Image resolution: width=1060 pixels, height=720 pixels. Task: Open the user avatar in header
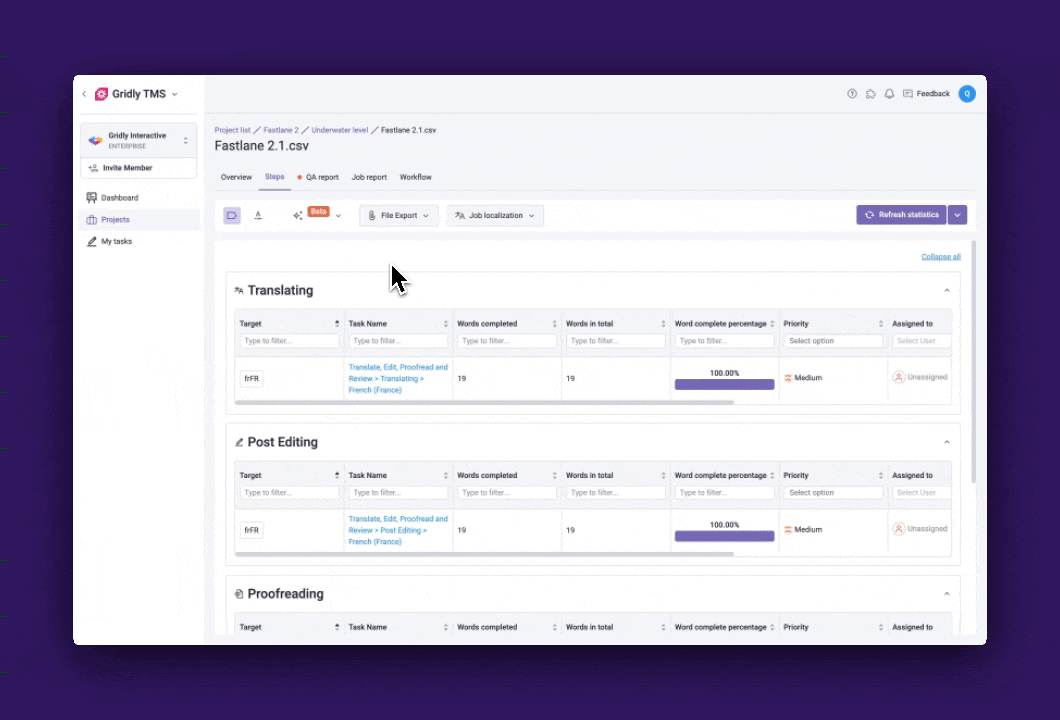(966, 94)
